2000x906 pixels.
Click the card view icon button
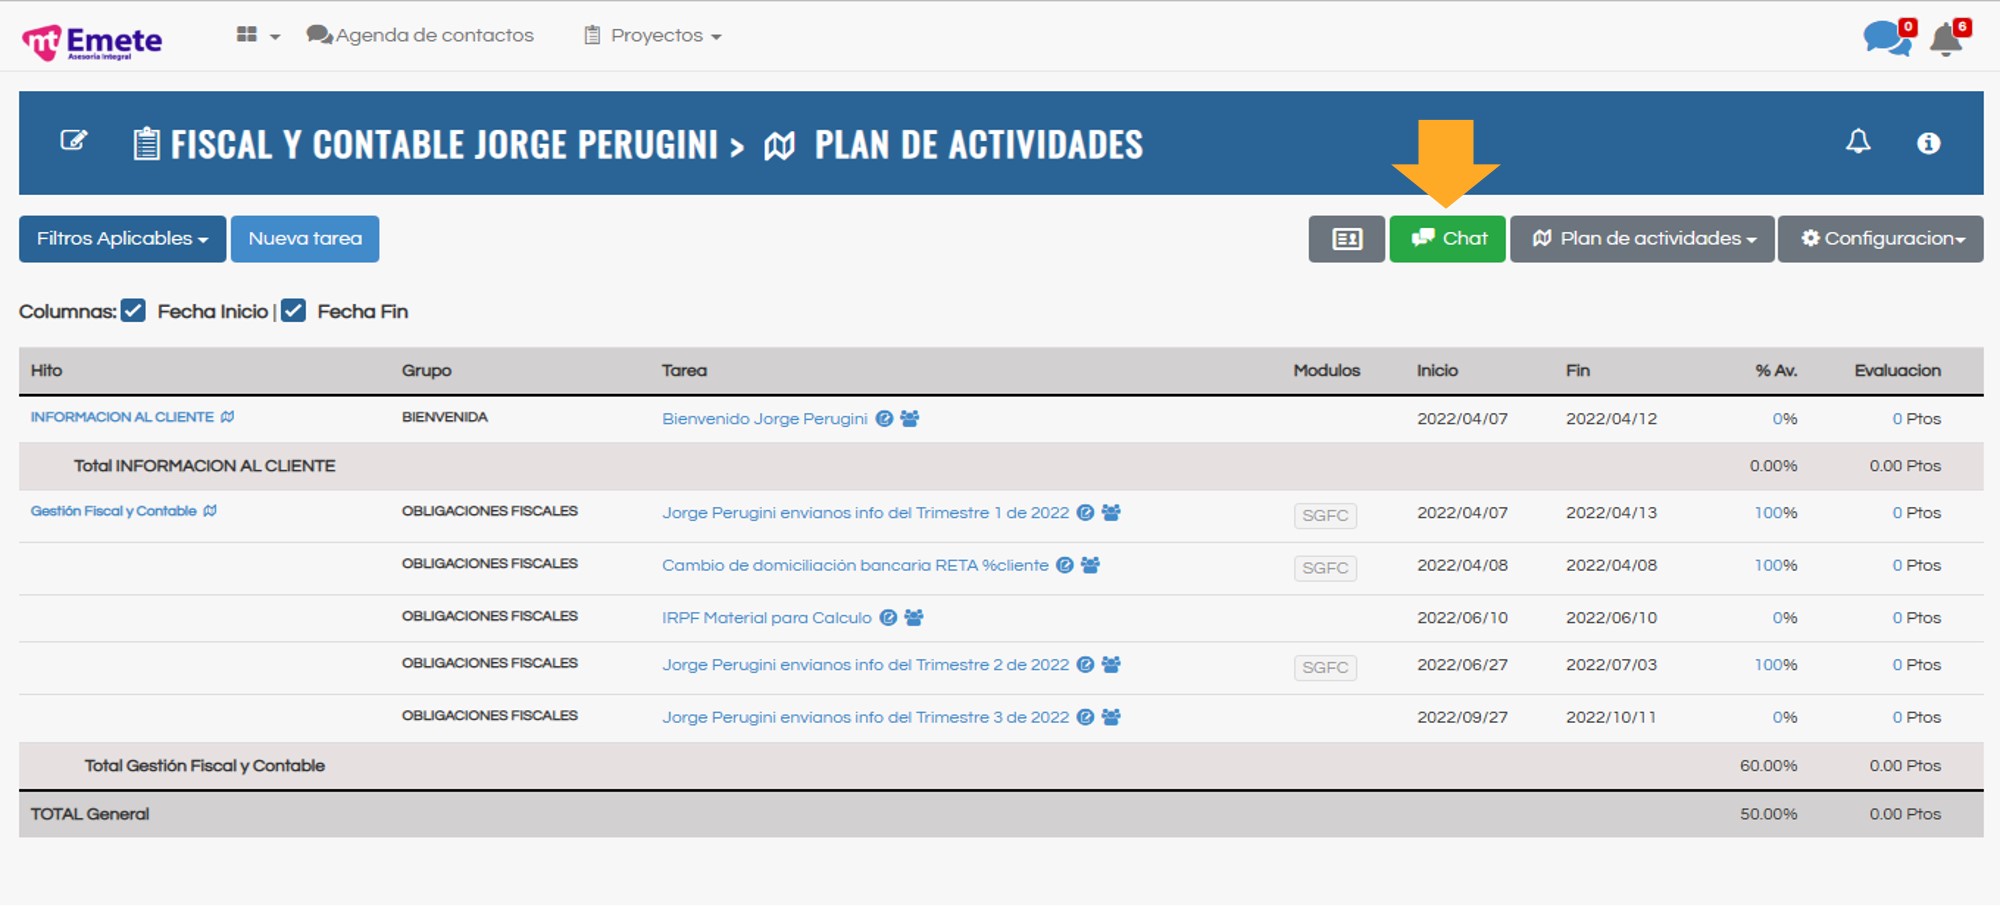1346,239
